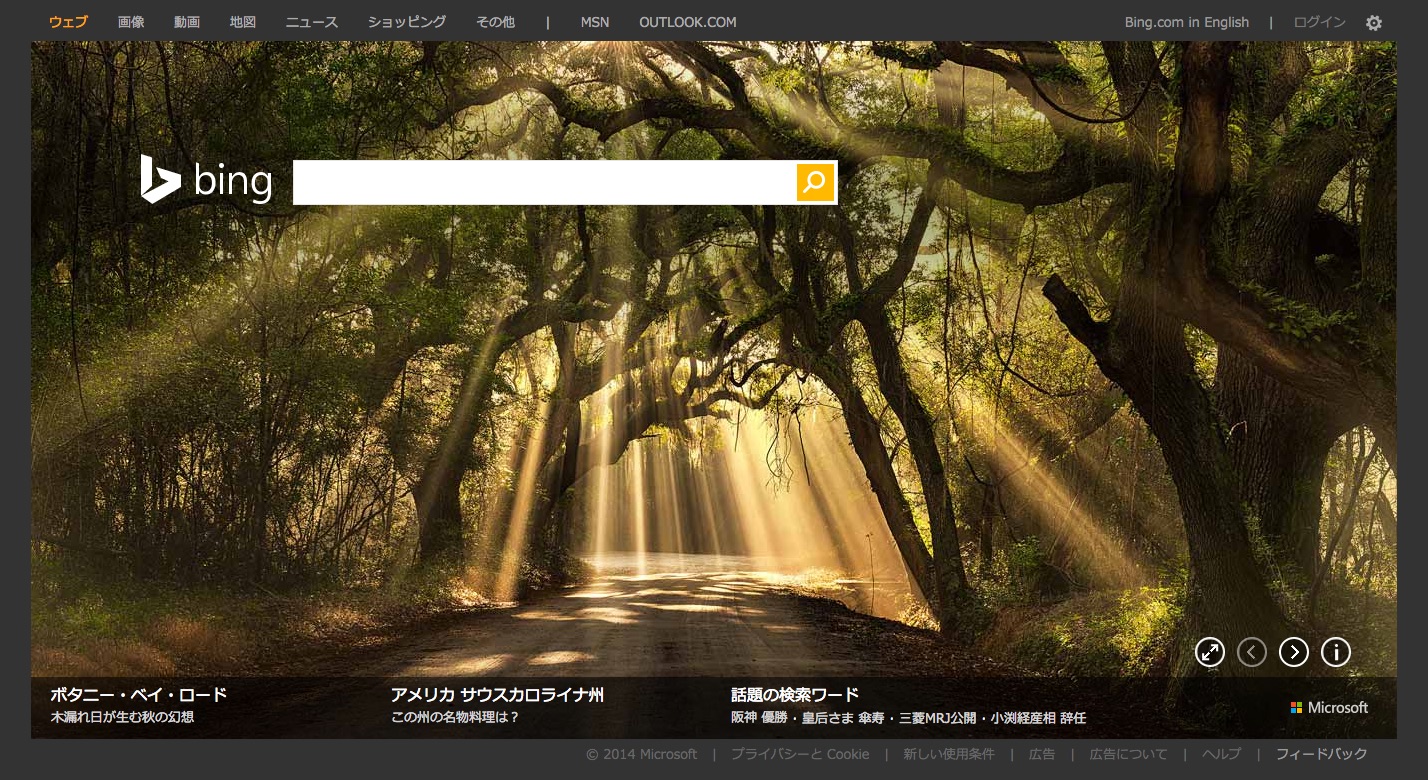Click the Microsoft logo in footer bar
Screen dimensions: 1428x780
pyautogui.click(x=1329, y=707)
